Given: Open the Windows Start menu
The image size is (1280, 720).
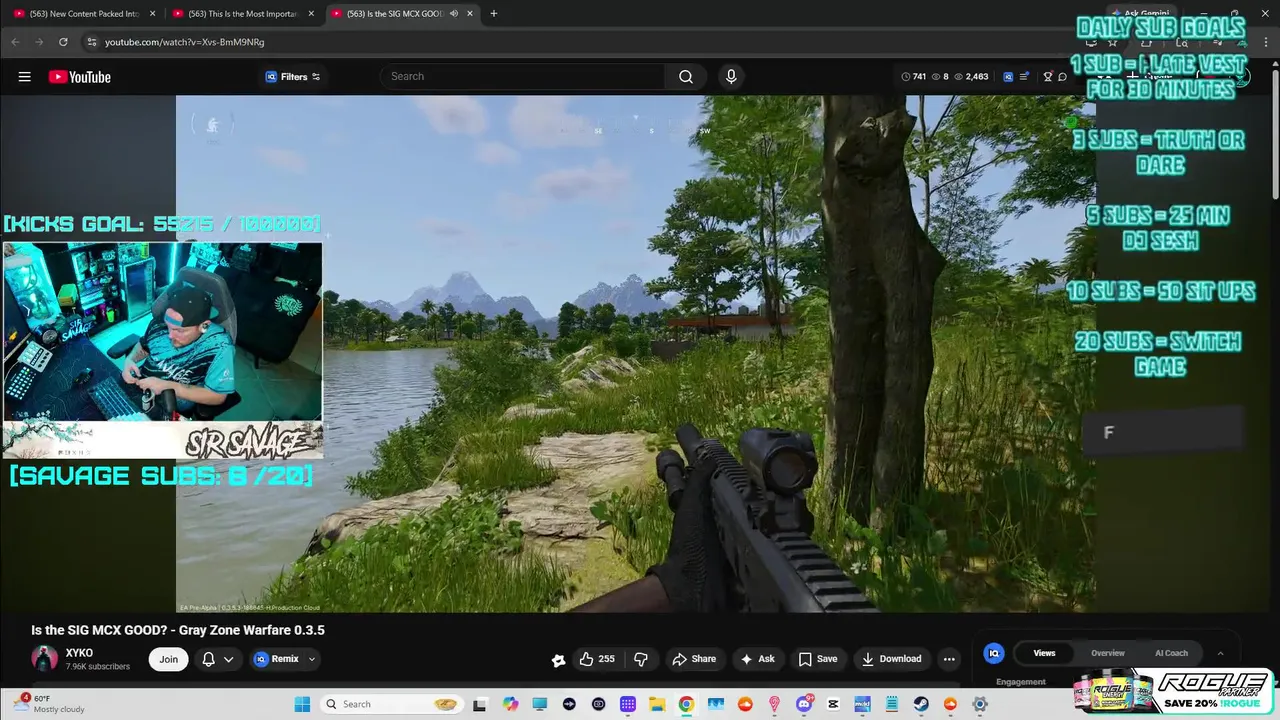Looking at the screenshot, I should pyautogui.click(x=302, y=704).
